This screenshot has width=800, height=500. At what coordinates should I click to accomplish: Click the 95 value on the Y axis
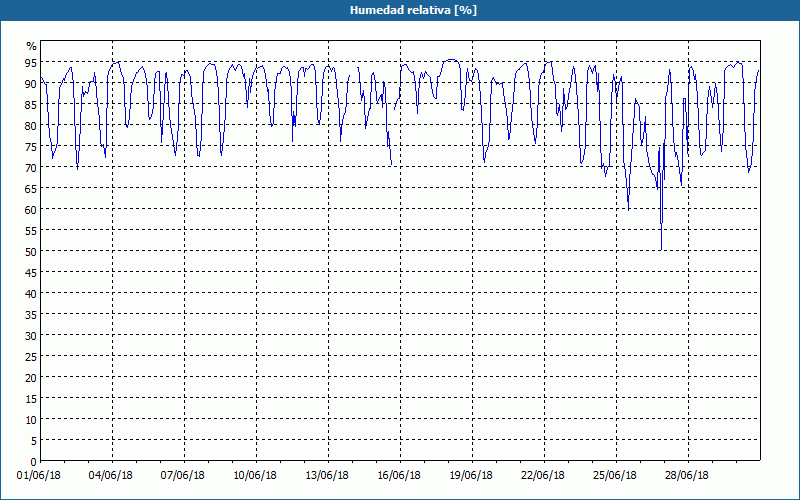click(x=31, y=63)
